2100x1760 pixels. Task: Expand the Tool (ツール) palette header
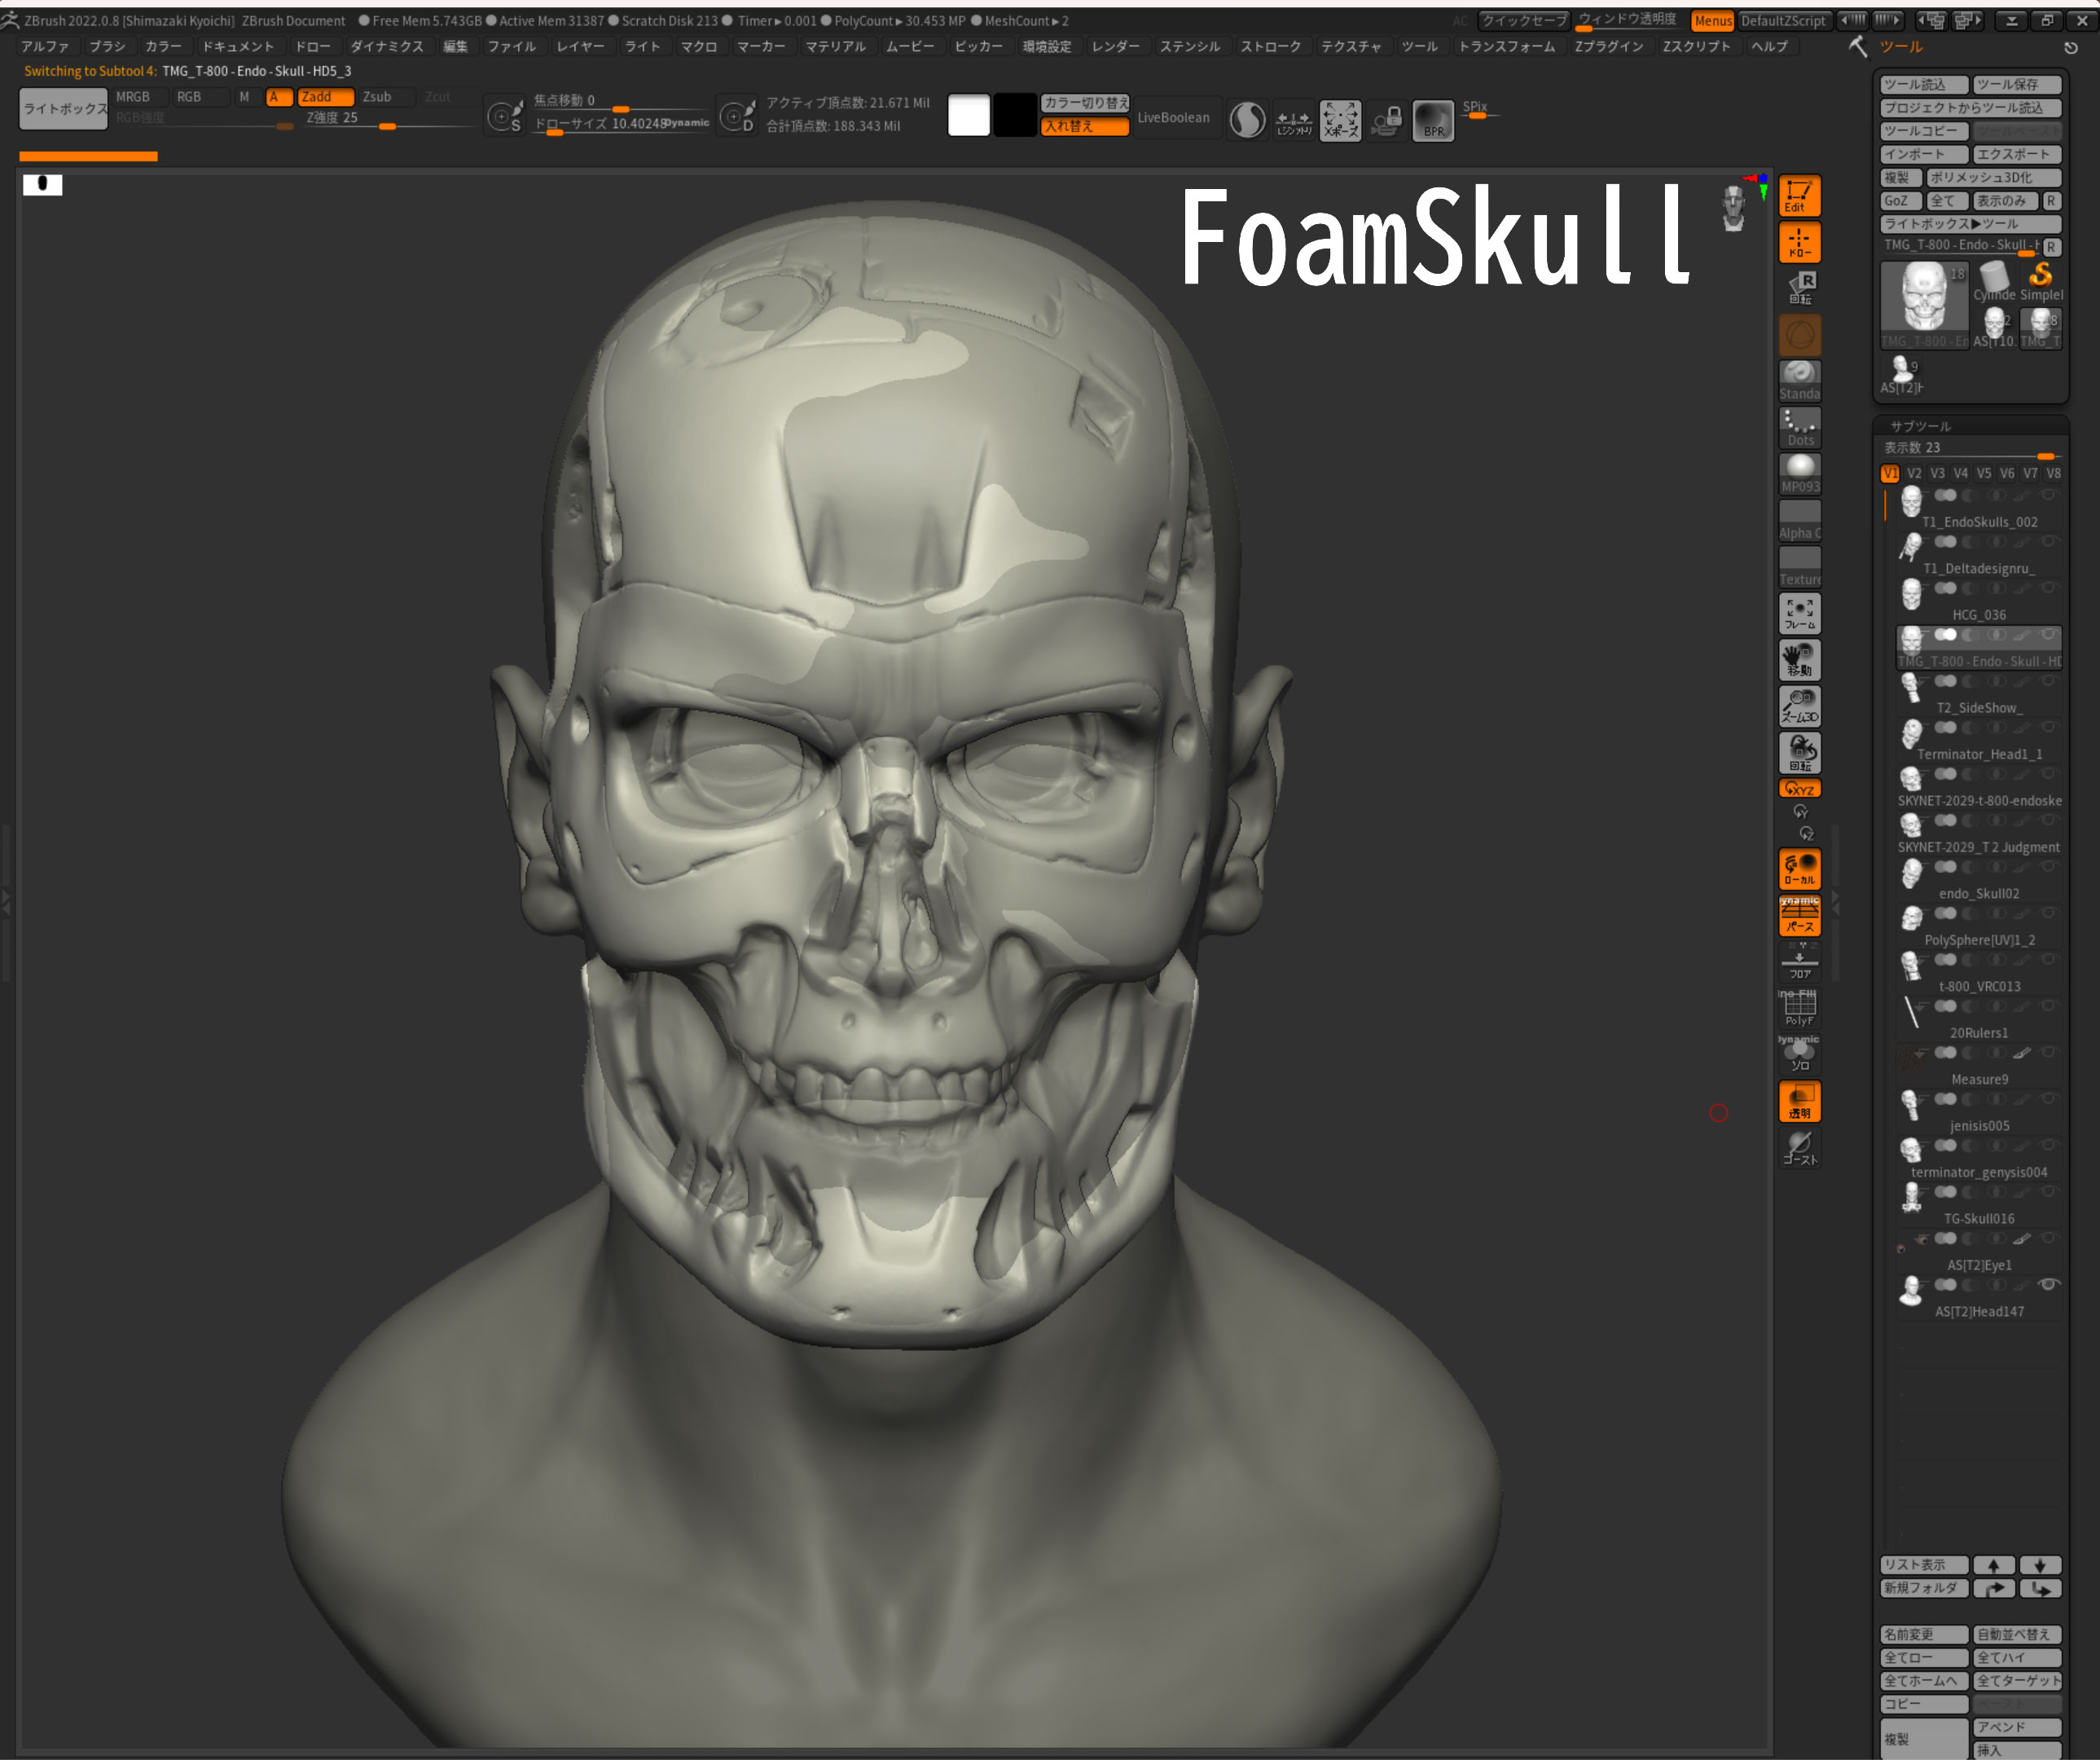click(x=1900, y=47)
